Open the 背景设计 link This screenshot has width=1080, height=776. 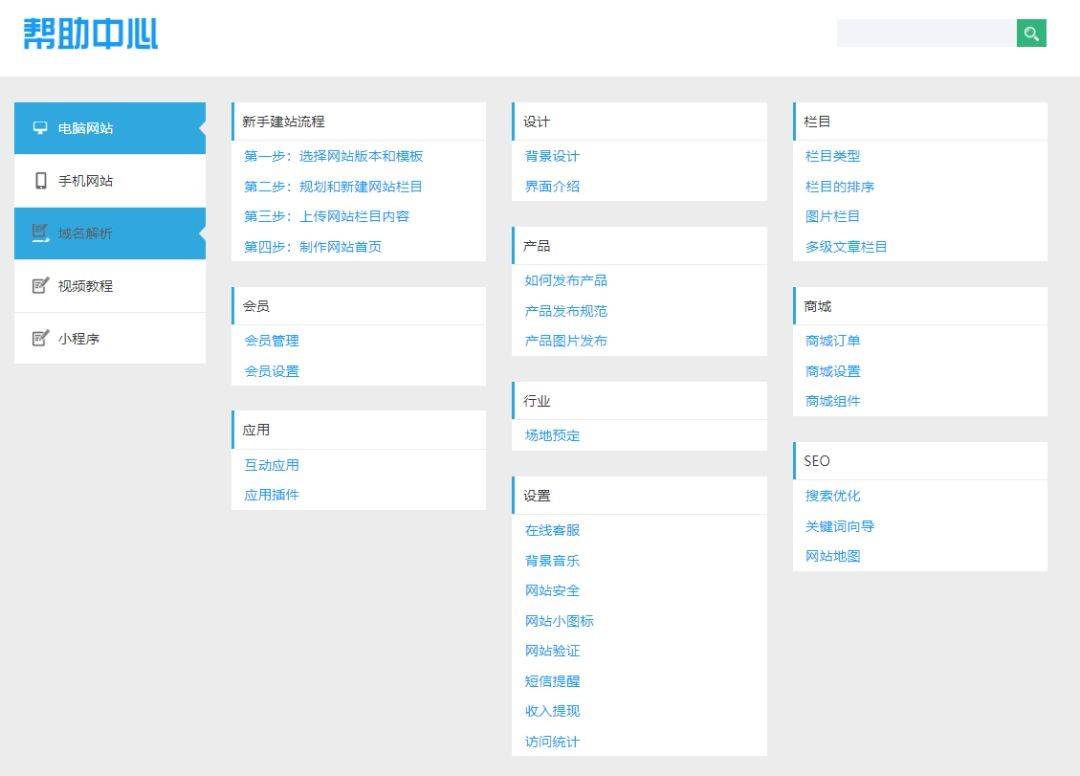tap(552, 156)
